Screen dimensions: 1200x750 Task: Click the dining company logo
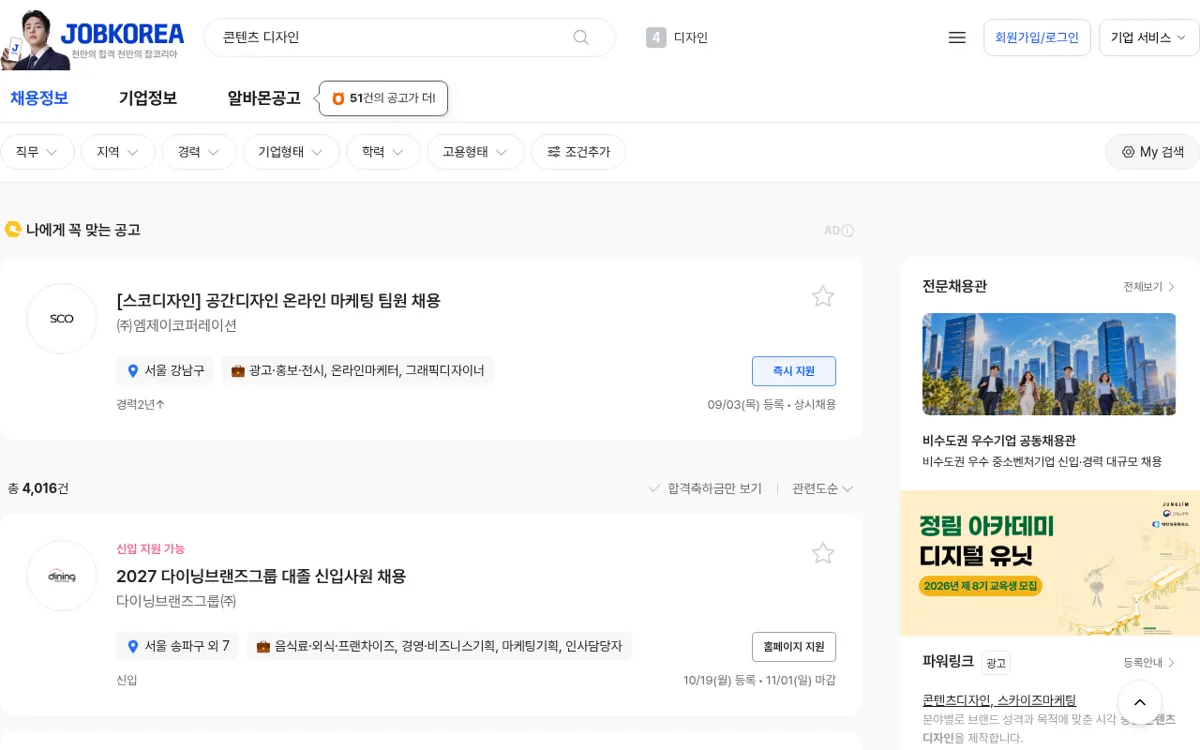(62, 576)
